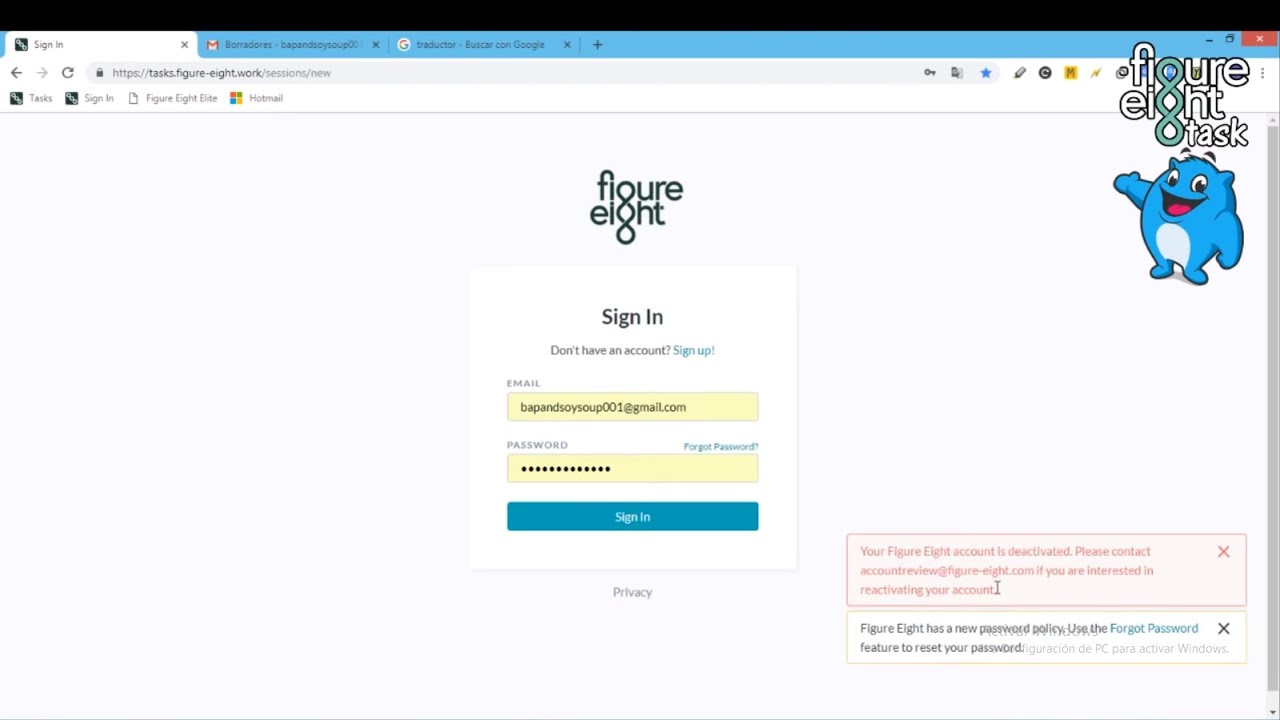Click the address bar URL
This screenshot has height=720, width=1280.
[x=221, y=73]
